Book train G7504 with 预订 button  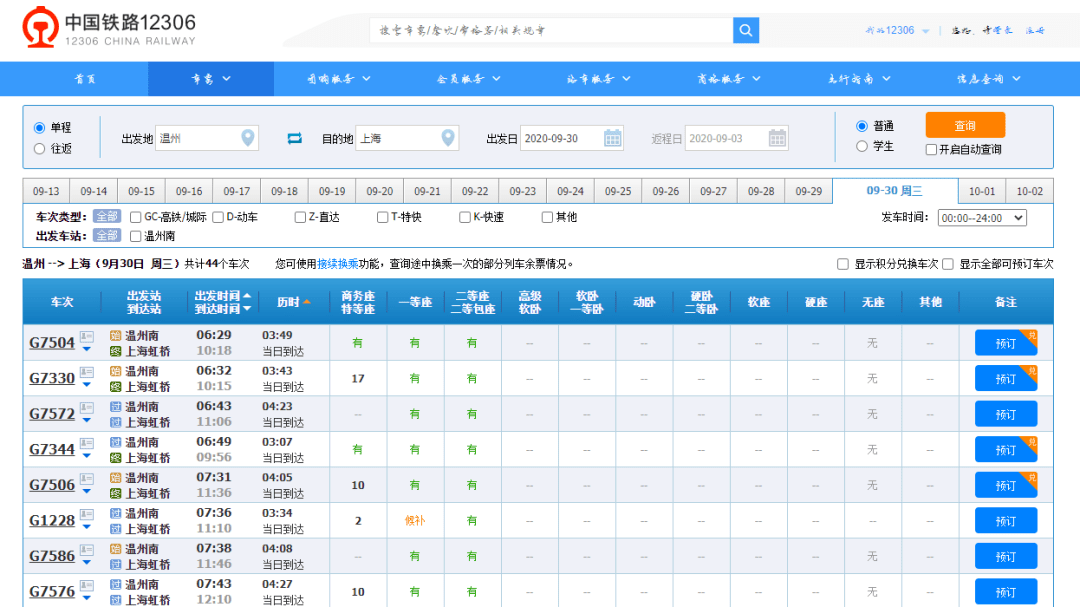click(1006, 343)
